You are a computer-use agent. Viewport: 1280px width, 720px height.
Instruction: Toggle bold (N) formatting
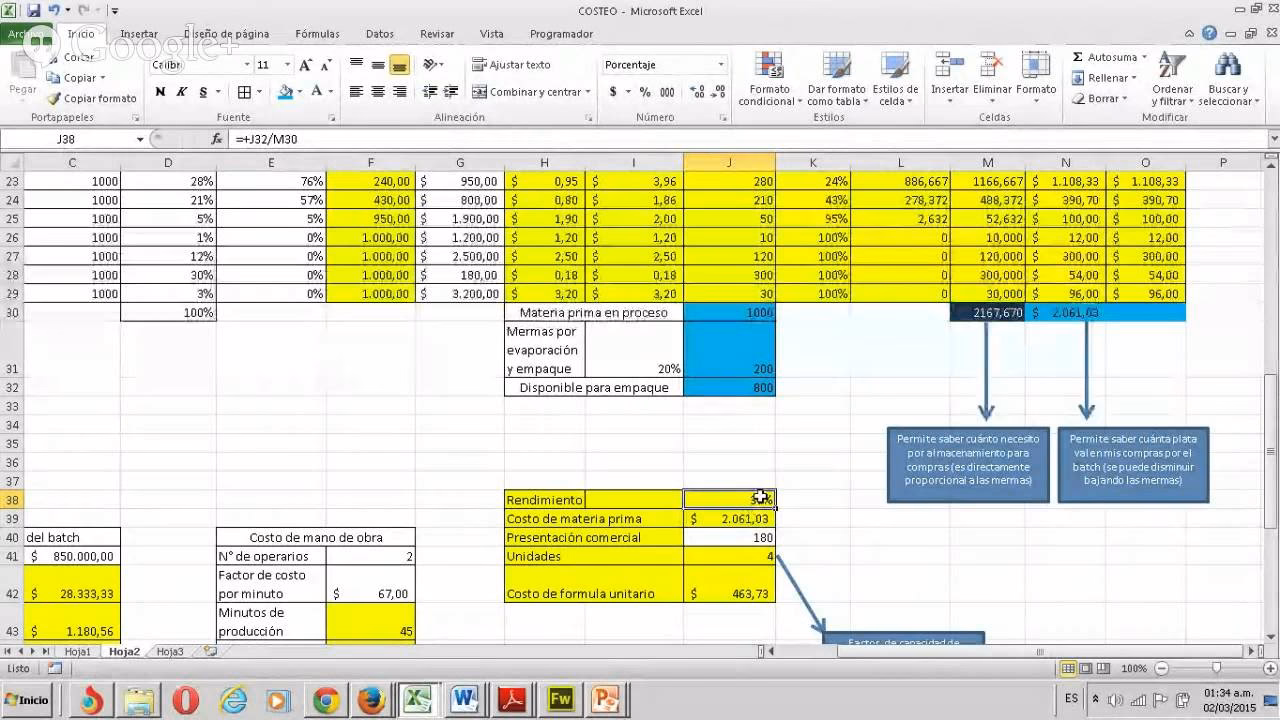pos(160,92)
